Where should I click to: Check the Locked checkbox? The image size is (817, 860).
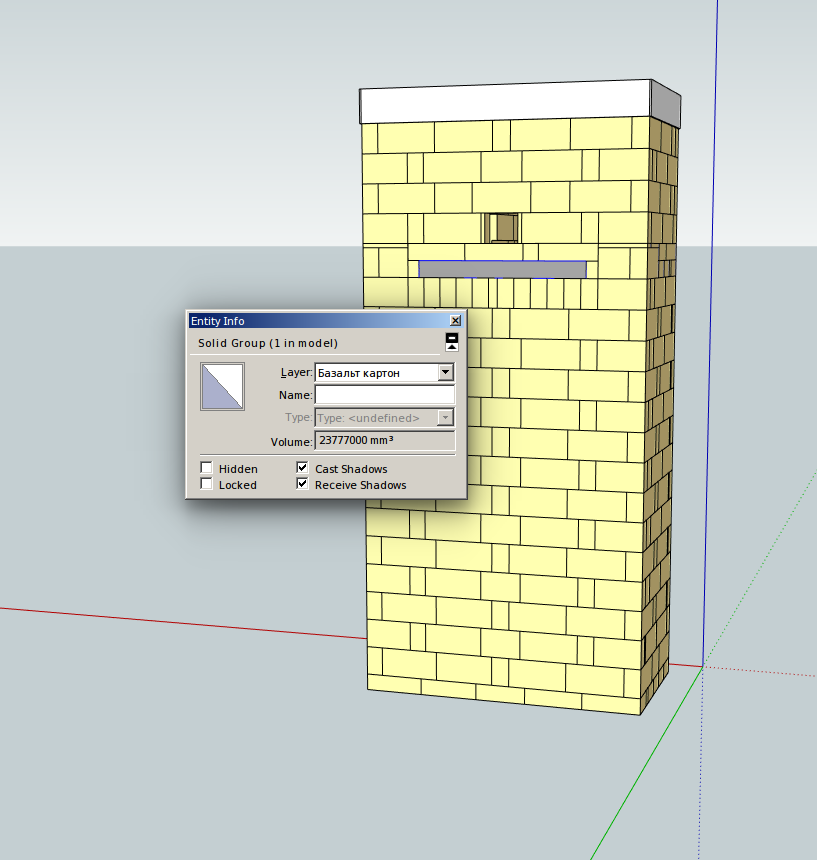coord(207,484)
